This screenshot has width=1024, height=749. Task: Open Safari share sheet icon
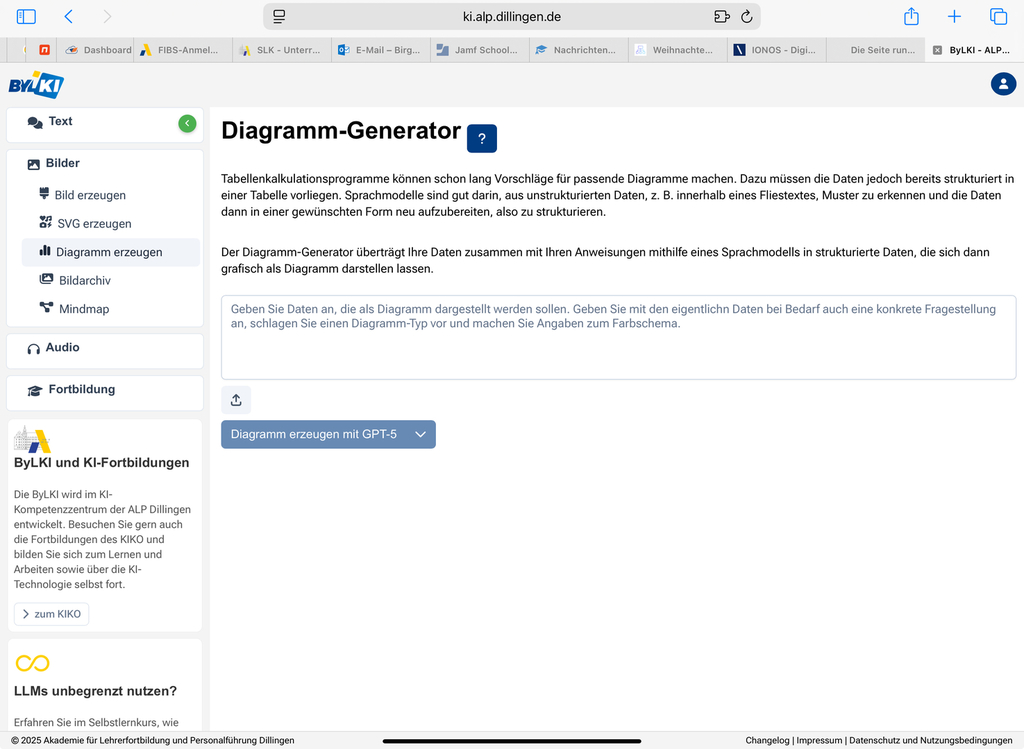pyautogui.click(x=911, y=17)
